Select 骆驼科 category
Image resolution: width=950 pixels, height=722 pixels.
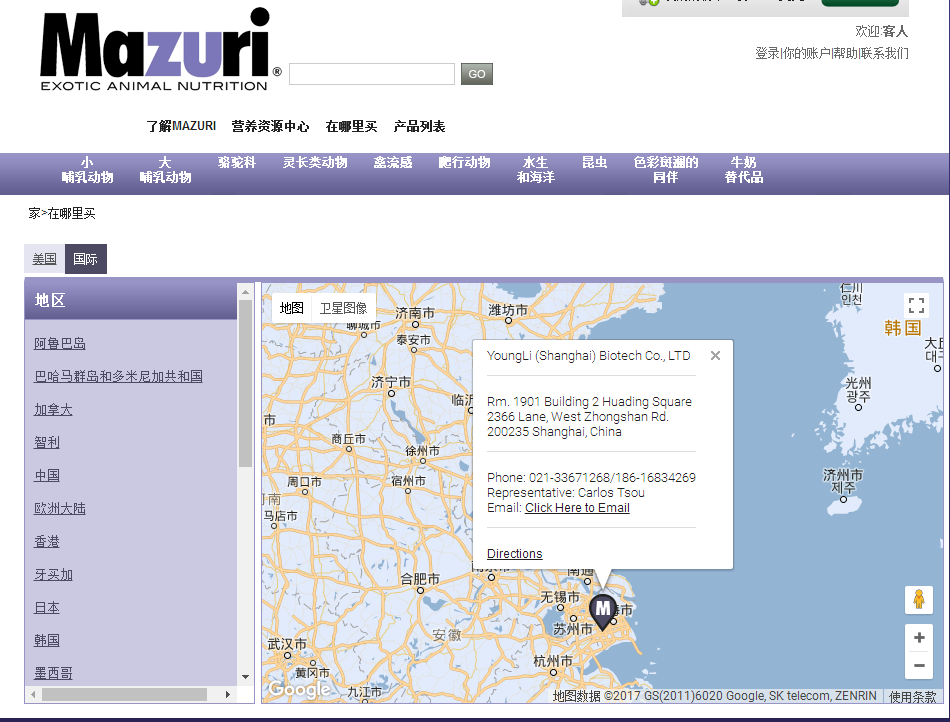pyautogui.click(x=237, y=162)
